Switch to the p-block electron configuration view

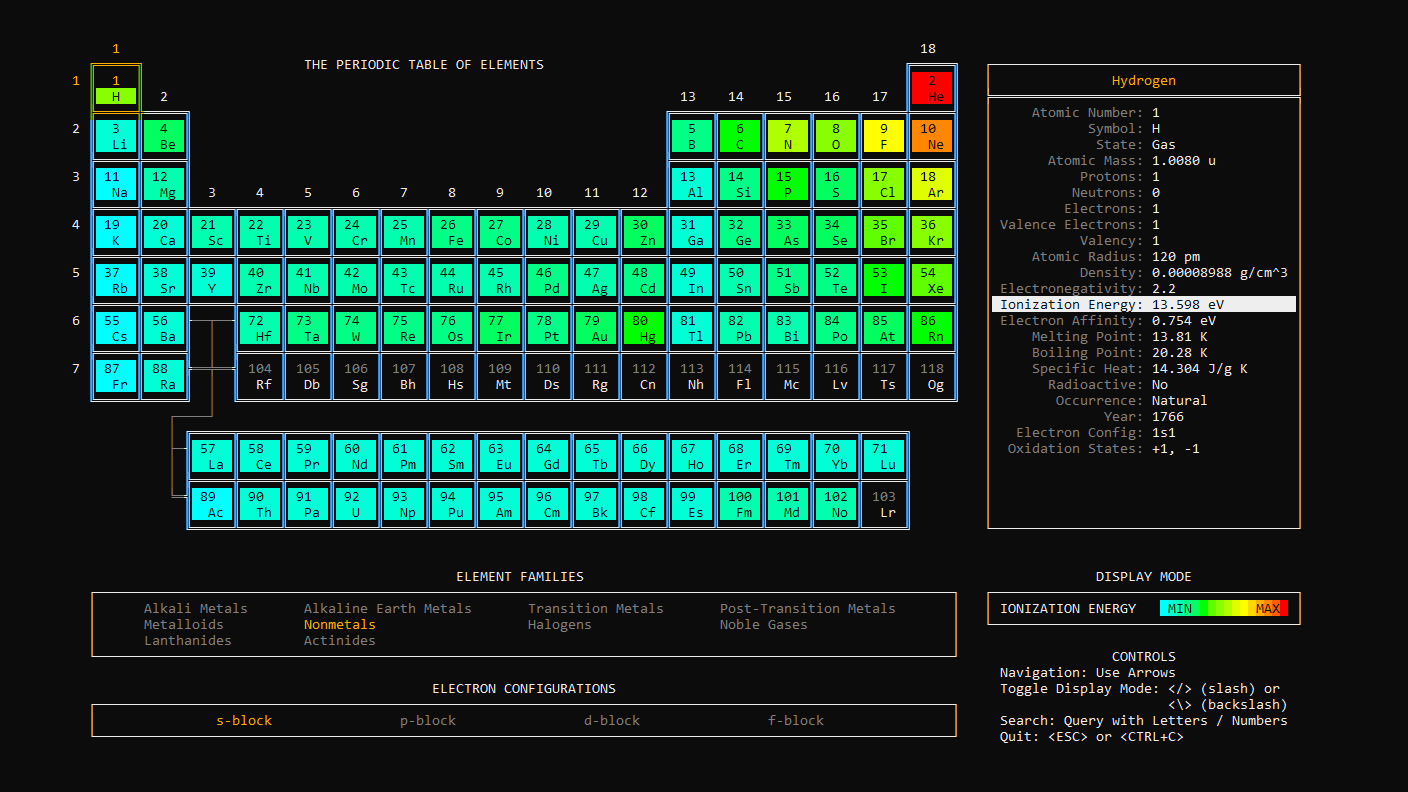(427, 720)
